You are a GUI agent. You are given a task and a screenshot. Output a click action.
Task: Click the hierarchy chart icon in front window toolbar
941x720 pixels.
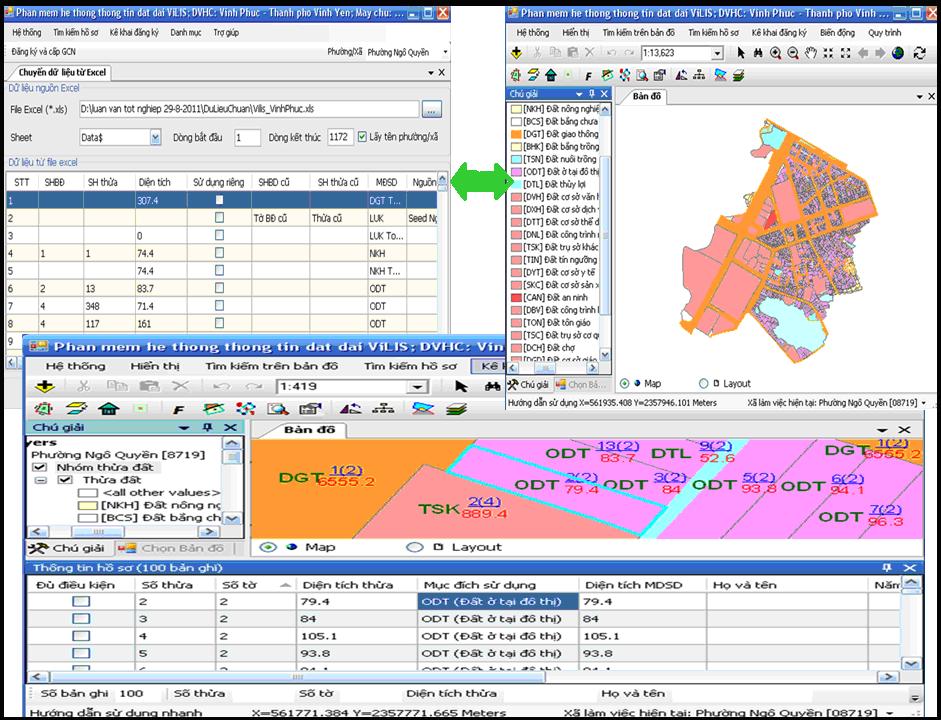[x=383, y=409]
